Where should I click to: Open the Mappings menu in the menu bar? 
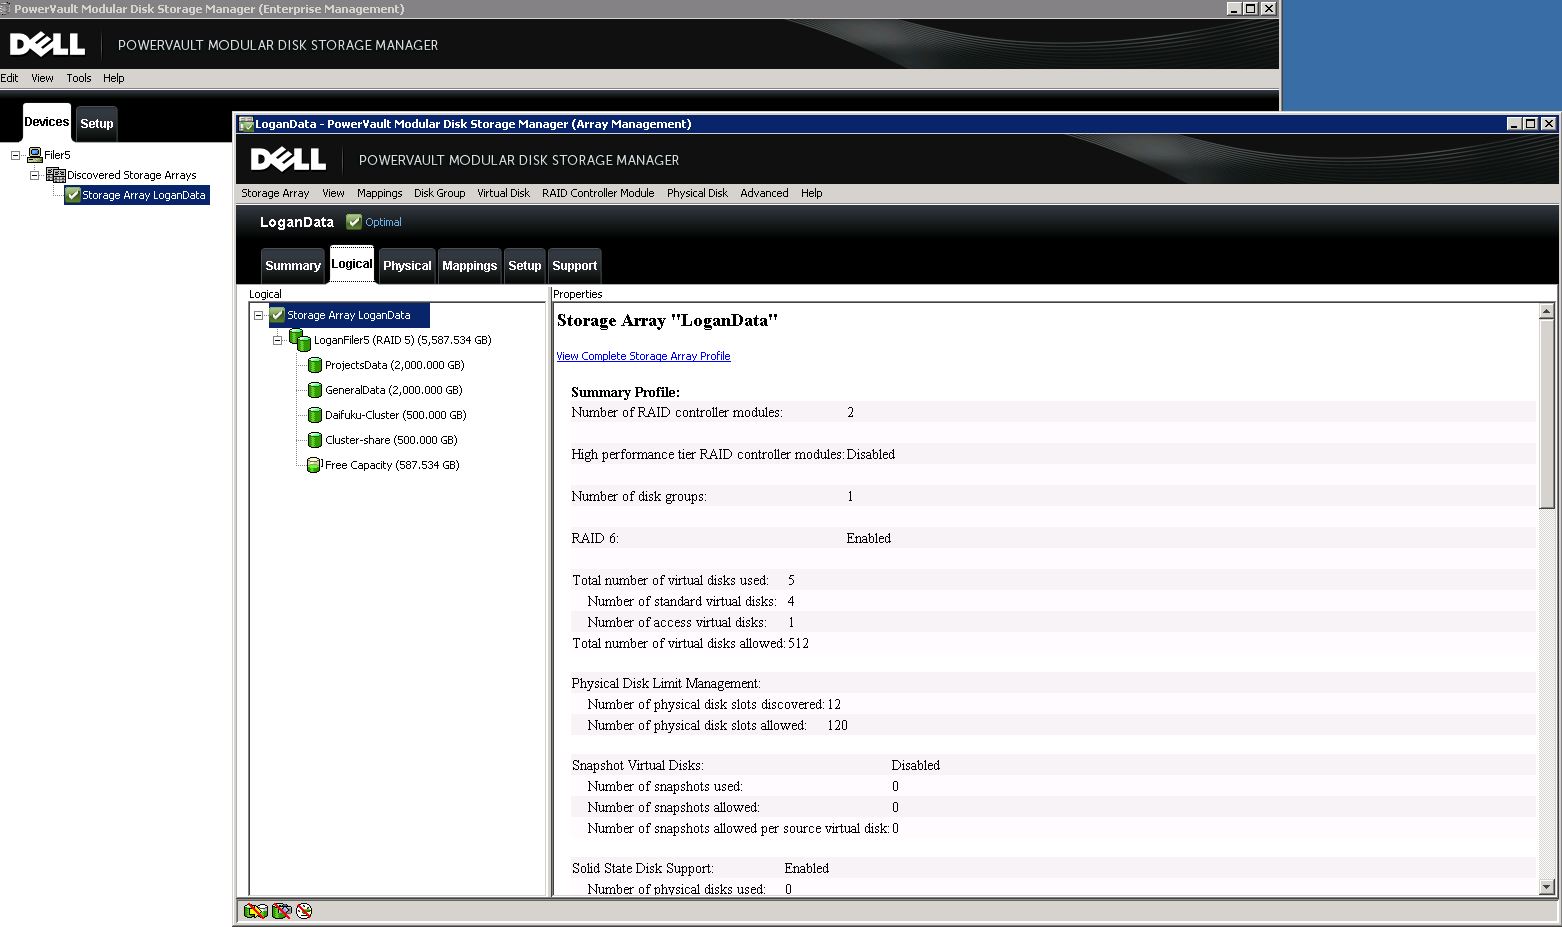click(x=379, y=193)
